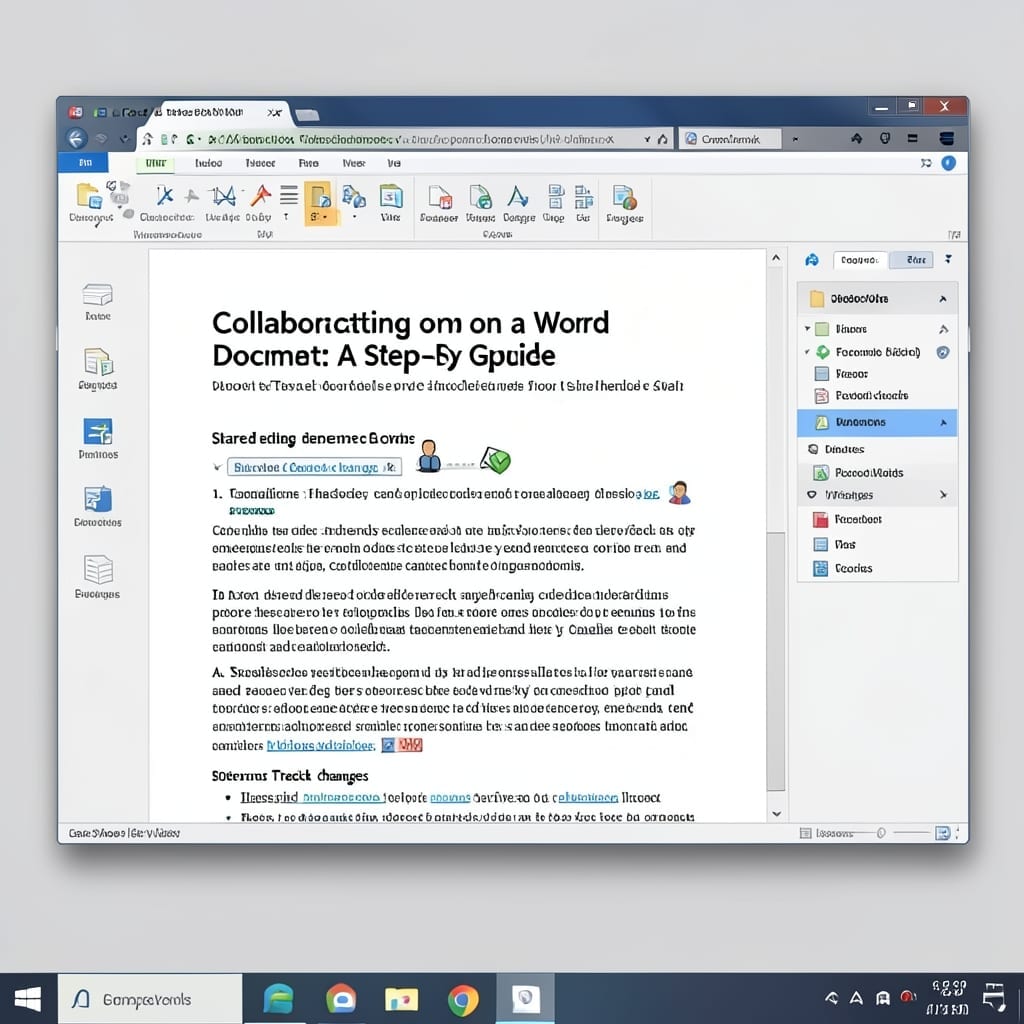Click the shield icon in window toolbar

[886, 138]
